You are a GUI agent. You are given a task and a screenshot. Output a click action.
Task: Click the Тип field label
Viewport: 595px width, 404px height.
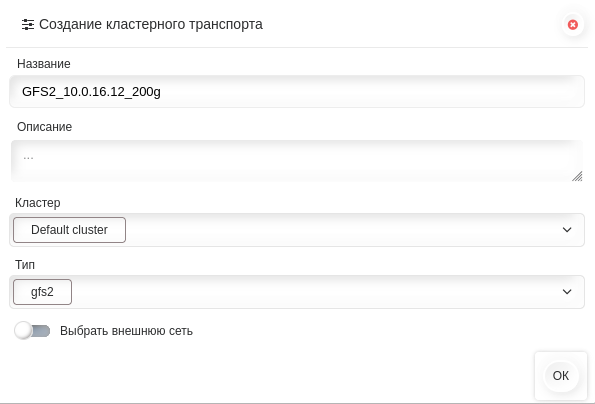(x=25, y=264)
